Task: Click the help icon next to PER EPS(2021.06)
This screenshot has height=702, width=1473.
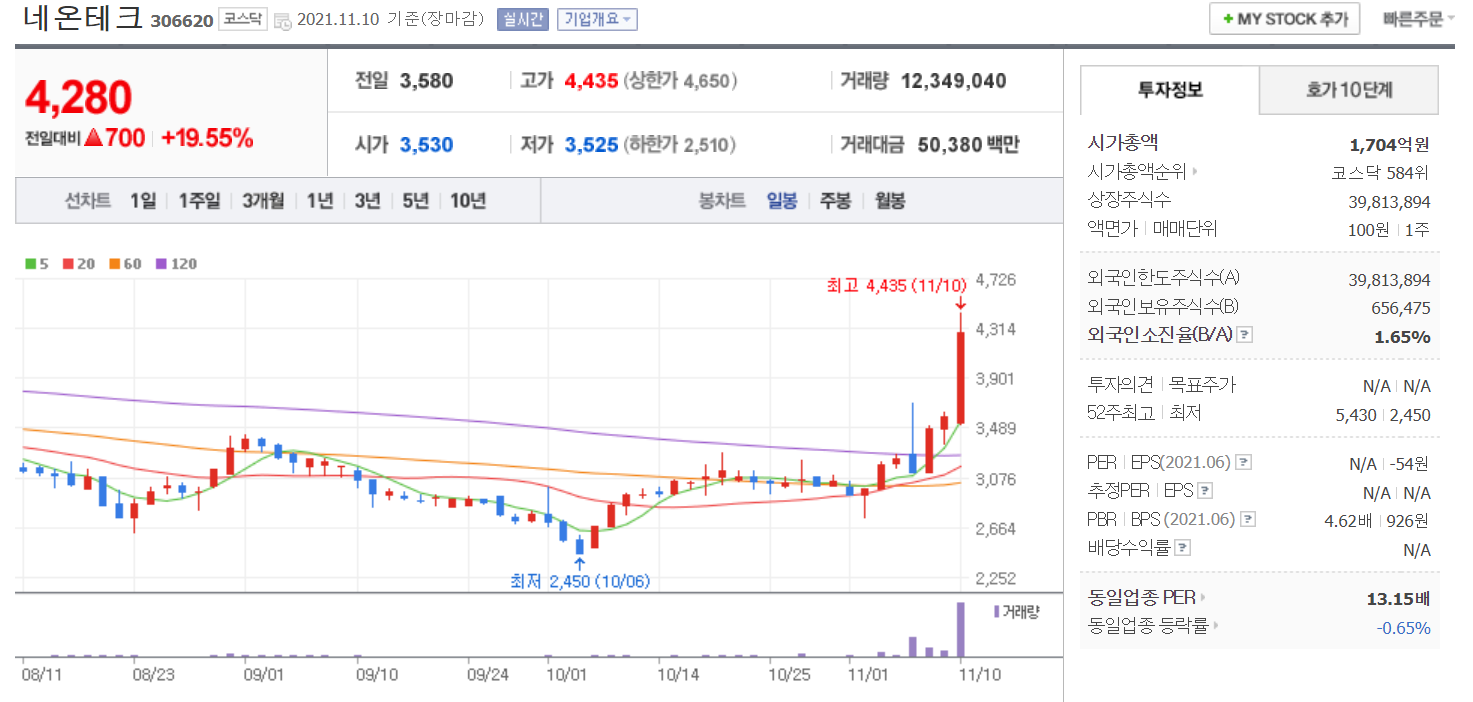Action: click(1243, 463)
